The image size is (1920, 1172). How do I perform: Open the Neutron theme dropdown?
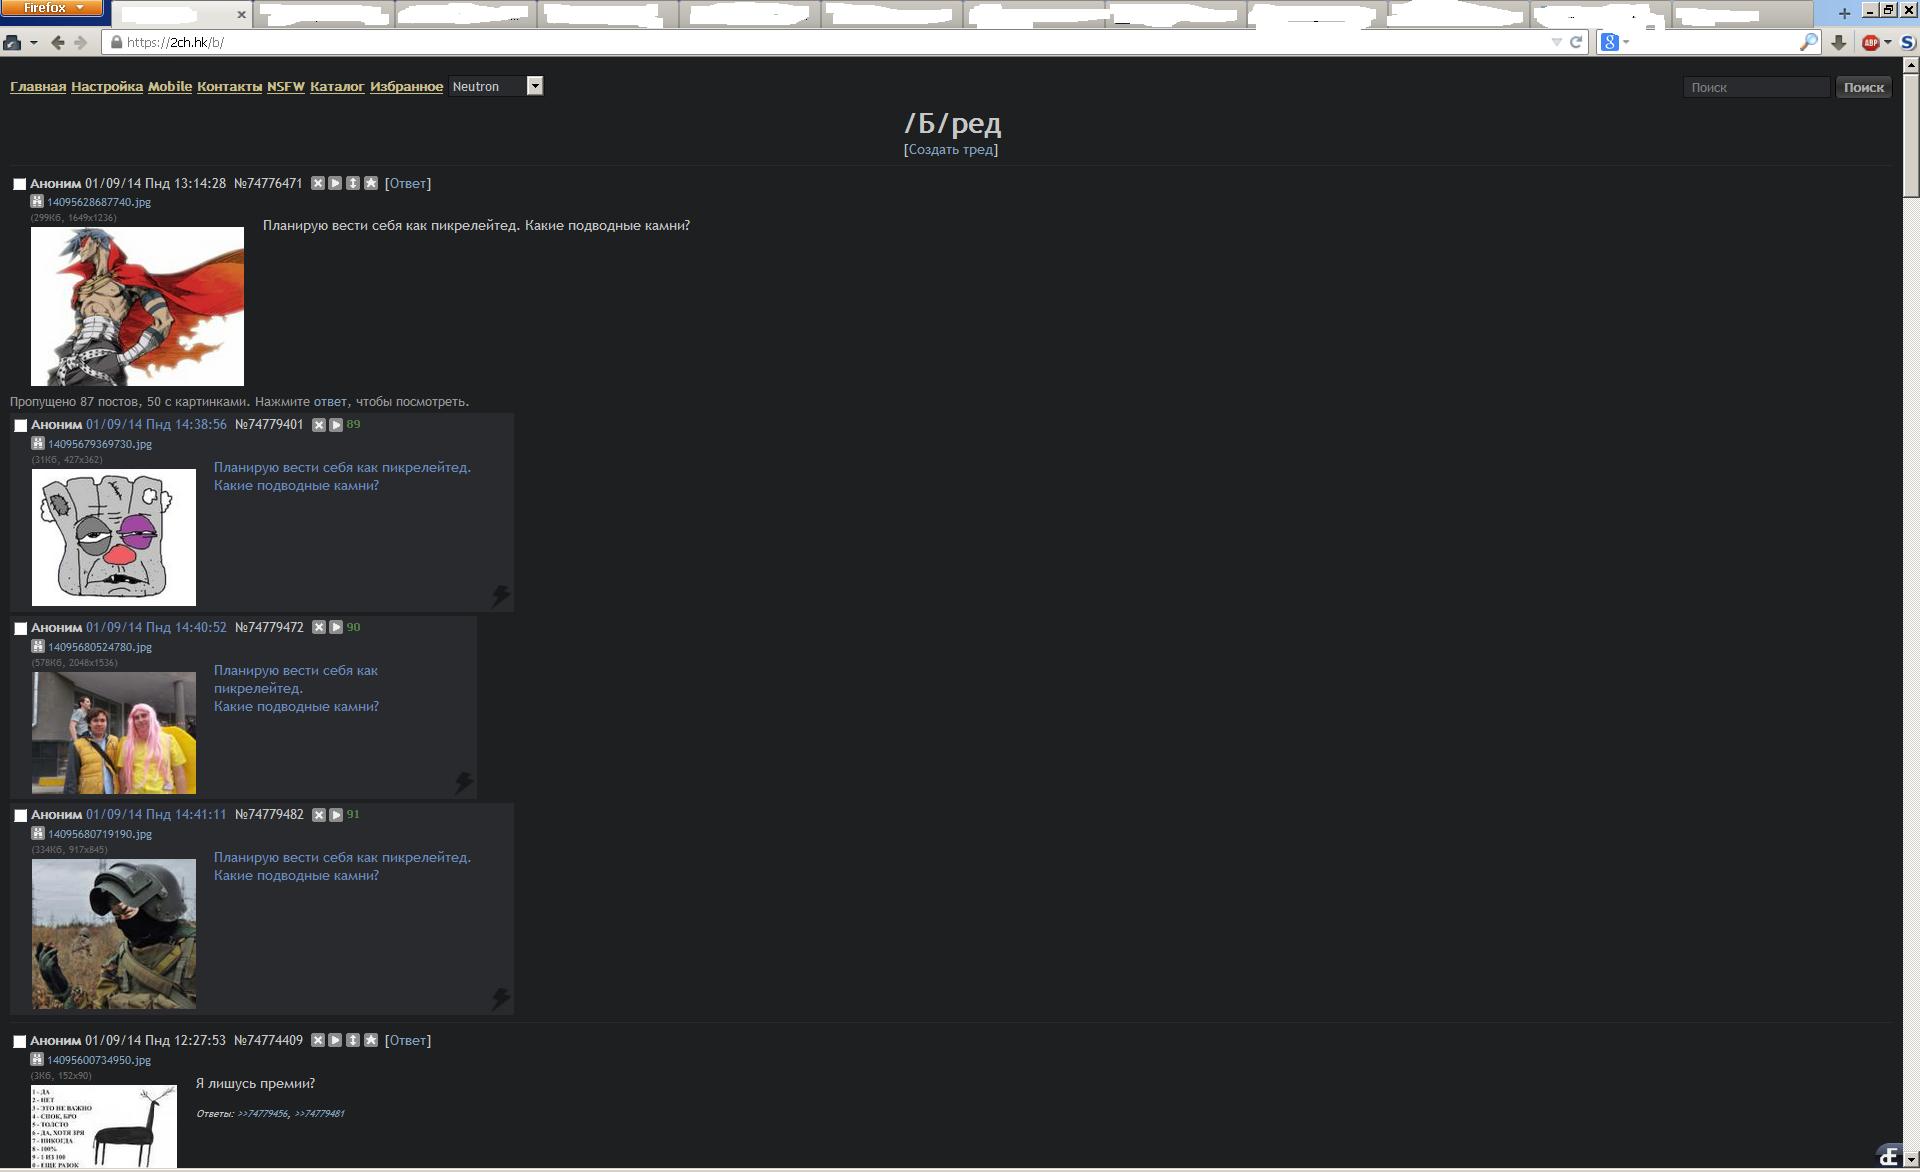click(535, 86)
